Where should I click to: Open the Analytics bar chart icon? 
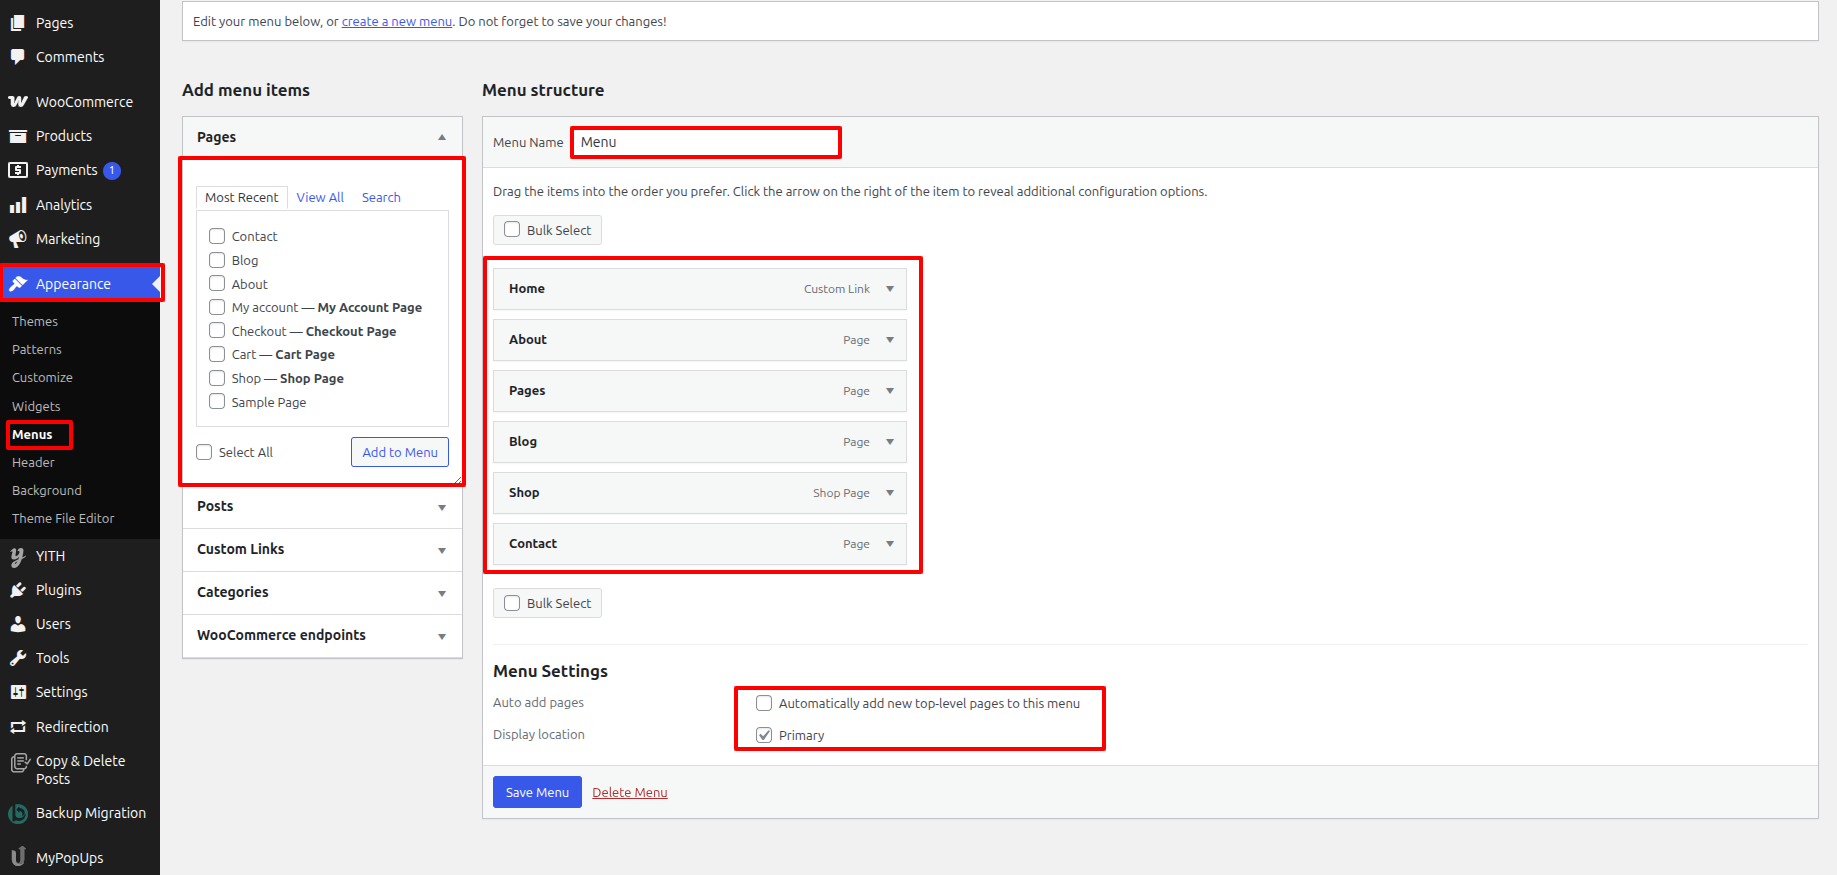click(x=18, y=205)
